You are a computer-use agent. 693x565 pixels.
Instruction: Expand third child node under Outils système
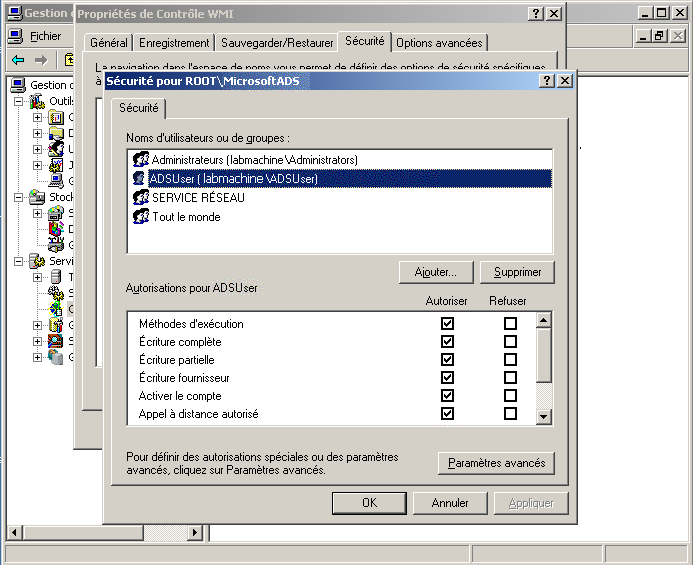[x=38, y=149]
